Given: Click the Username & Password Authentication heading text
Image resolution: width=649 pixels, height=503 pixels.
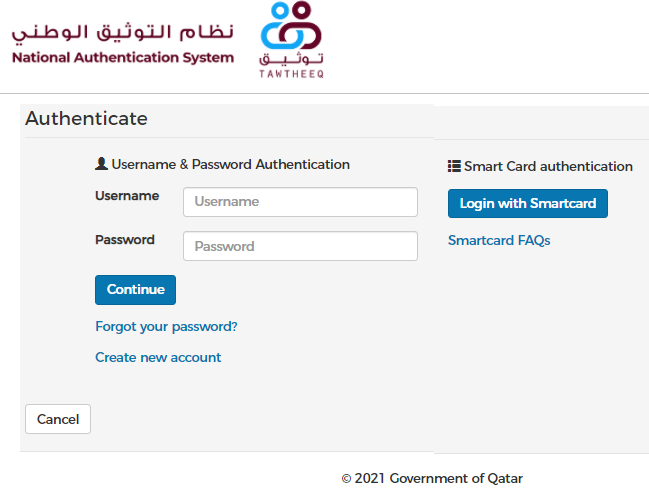Looking at the screenshot, I should [231, 164].
